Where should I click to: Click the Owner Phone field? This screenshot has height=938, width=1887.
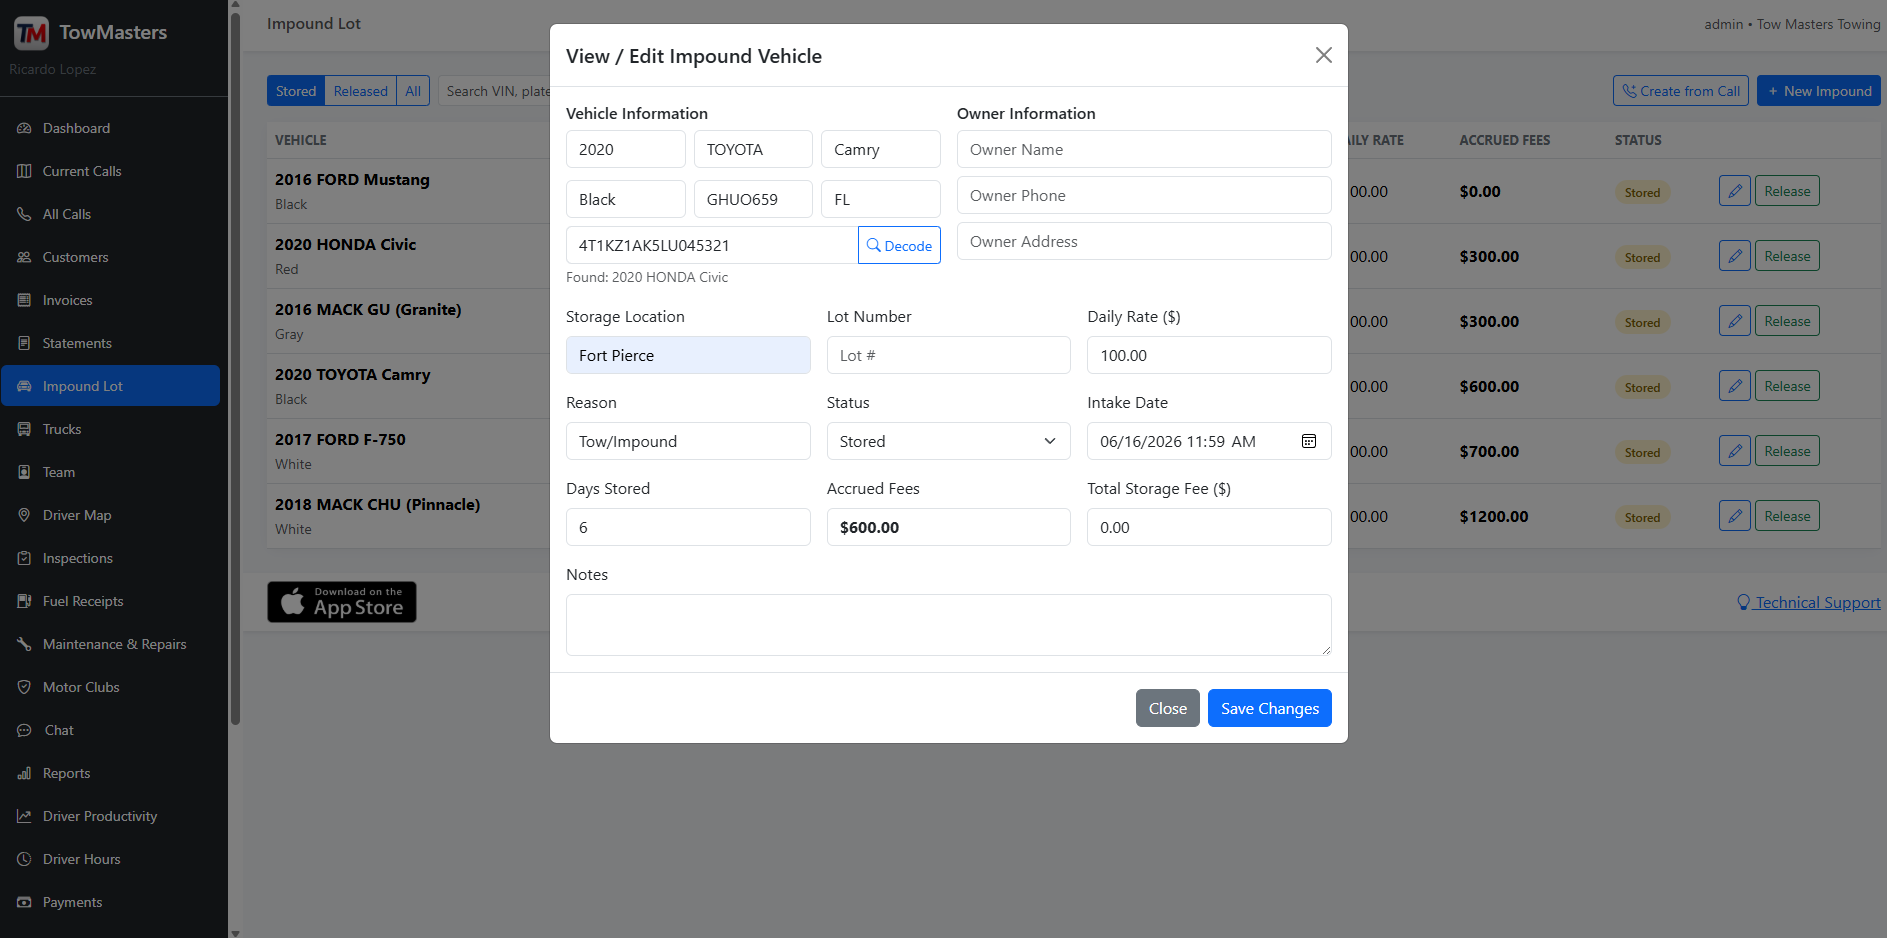click(x=1144, y=195)
